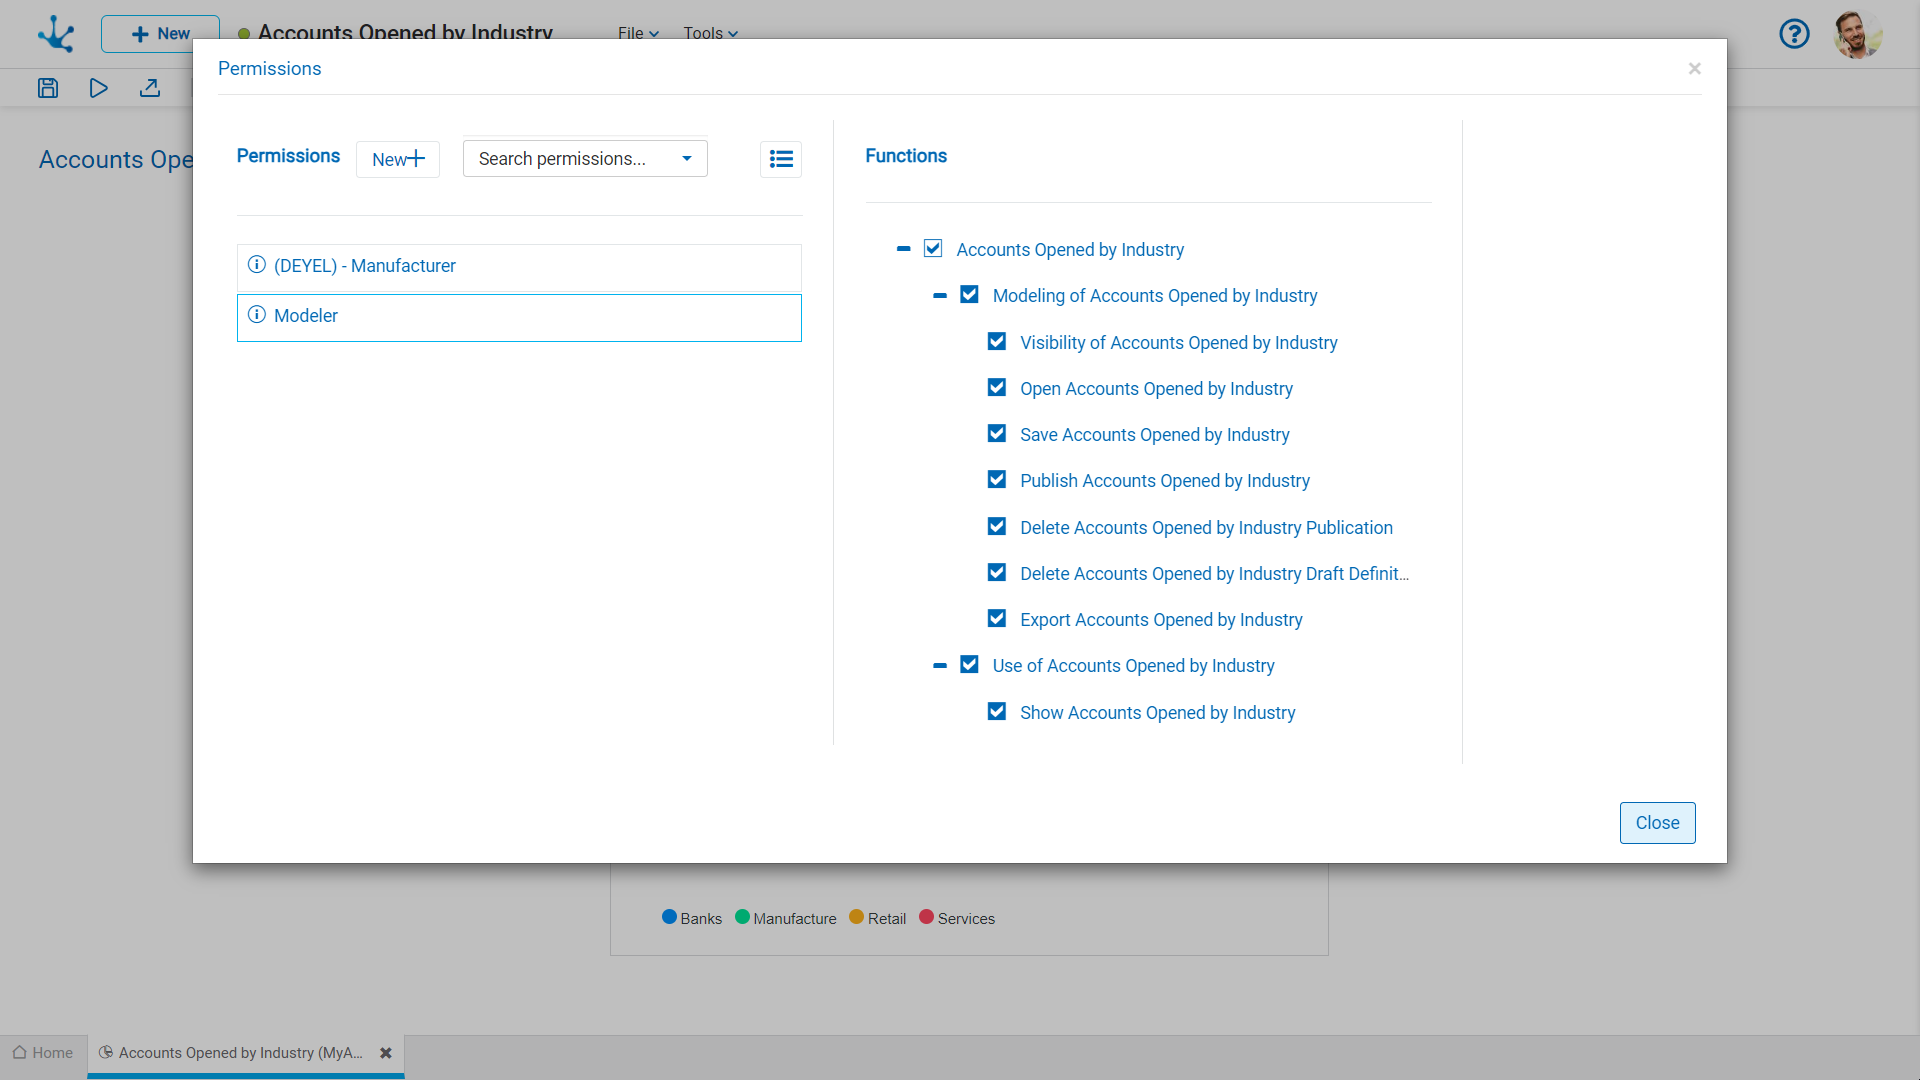
Task: Click the save disk icon in toolbar
Action: 48,88
